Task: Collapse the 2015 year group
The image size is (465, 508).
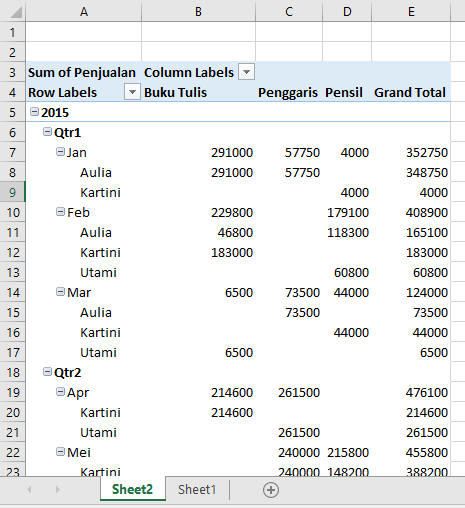Action: pos(34,112)
